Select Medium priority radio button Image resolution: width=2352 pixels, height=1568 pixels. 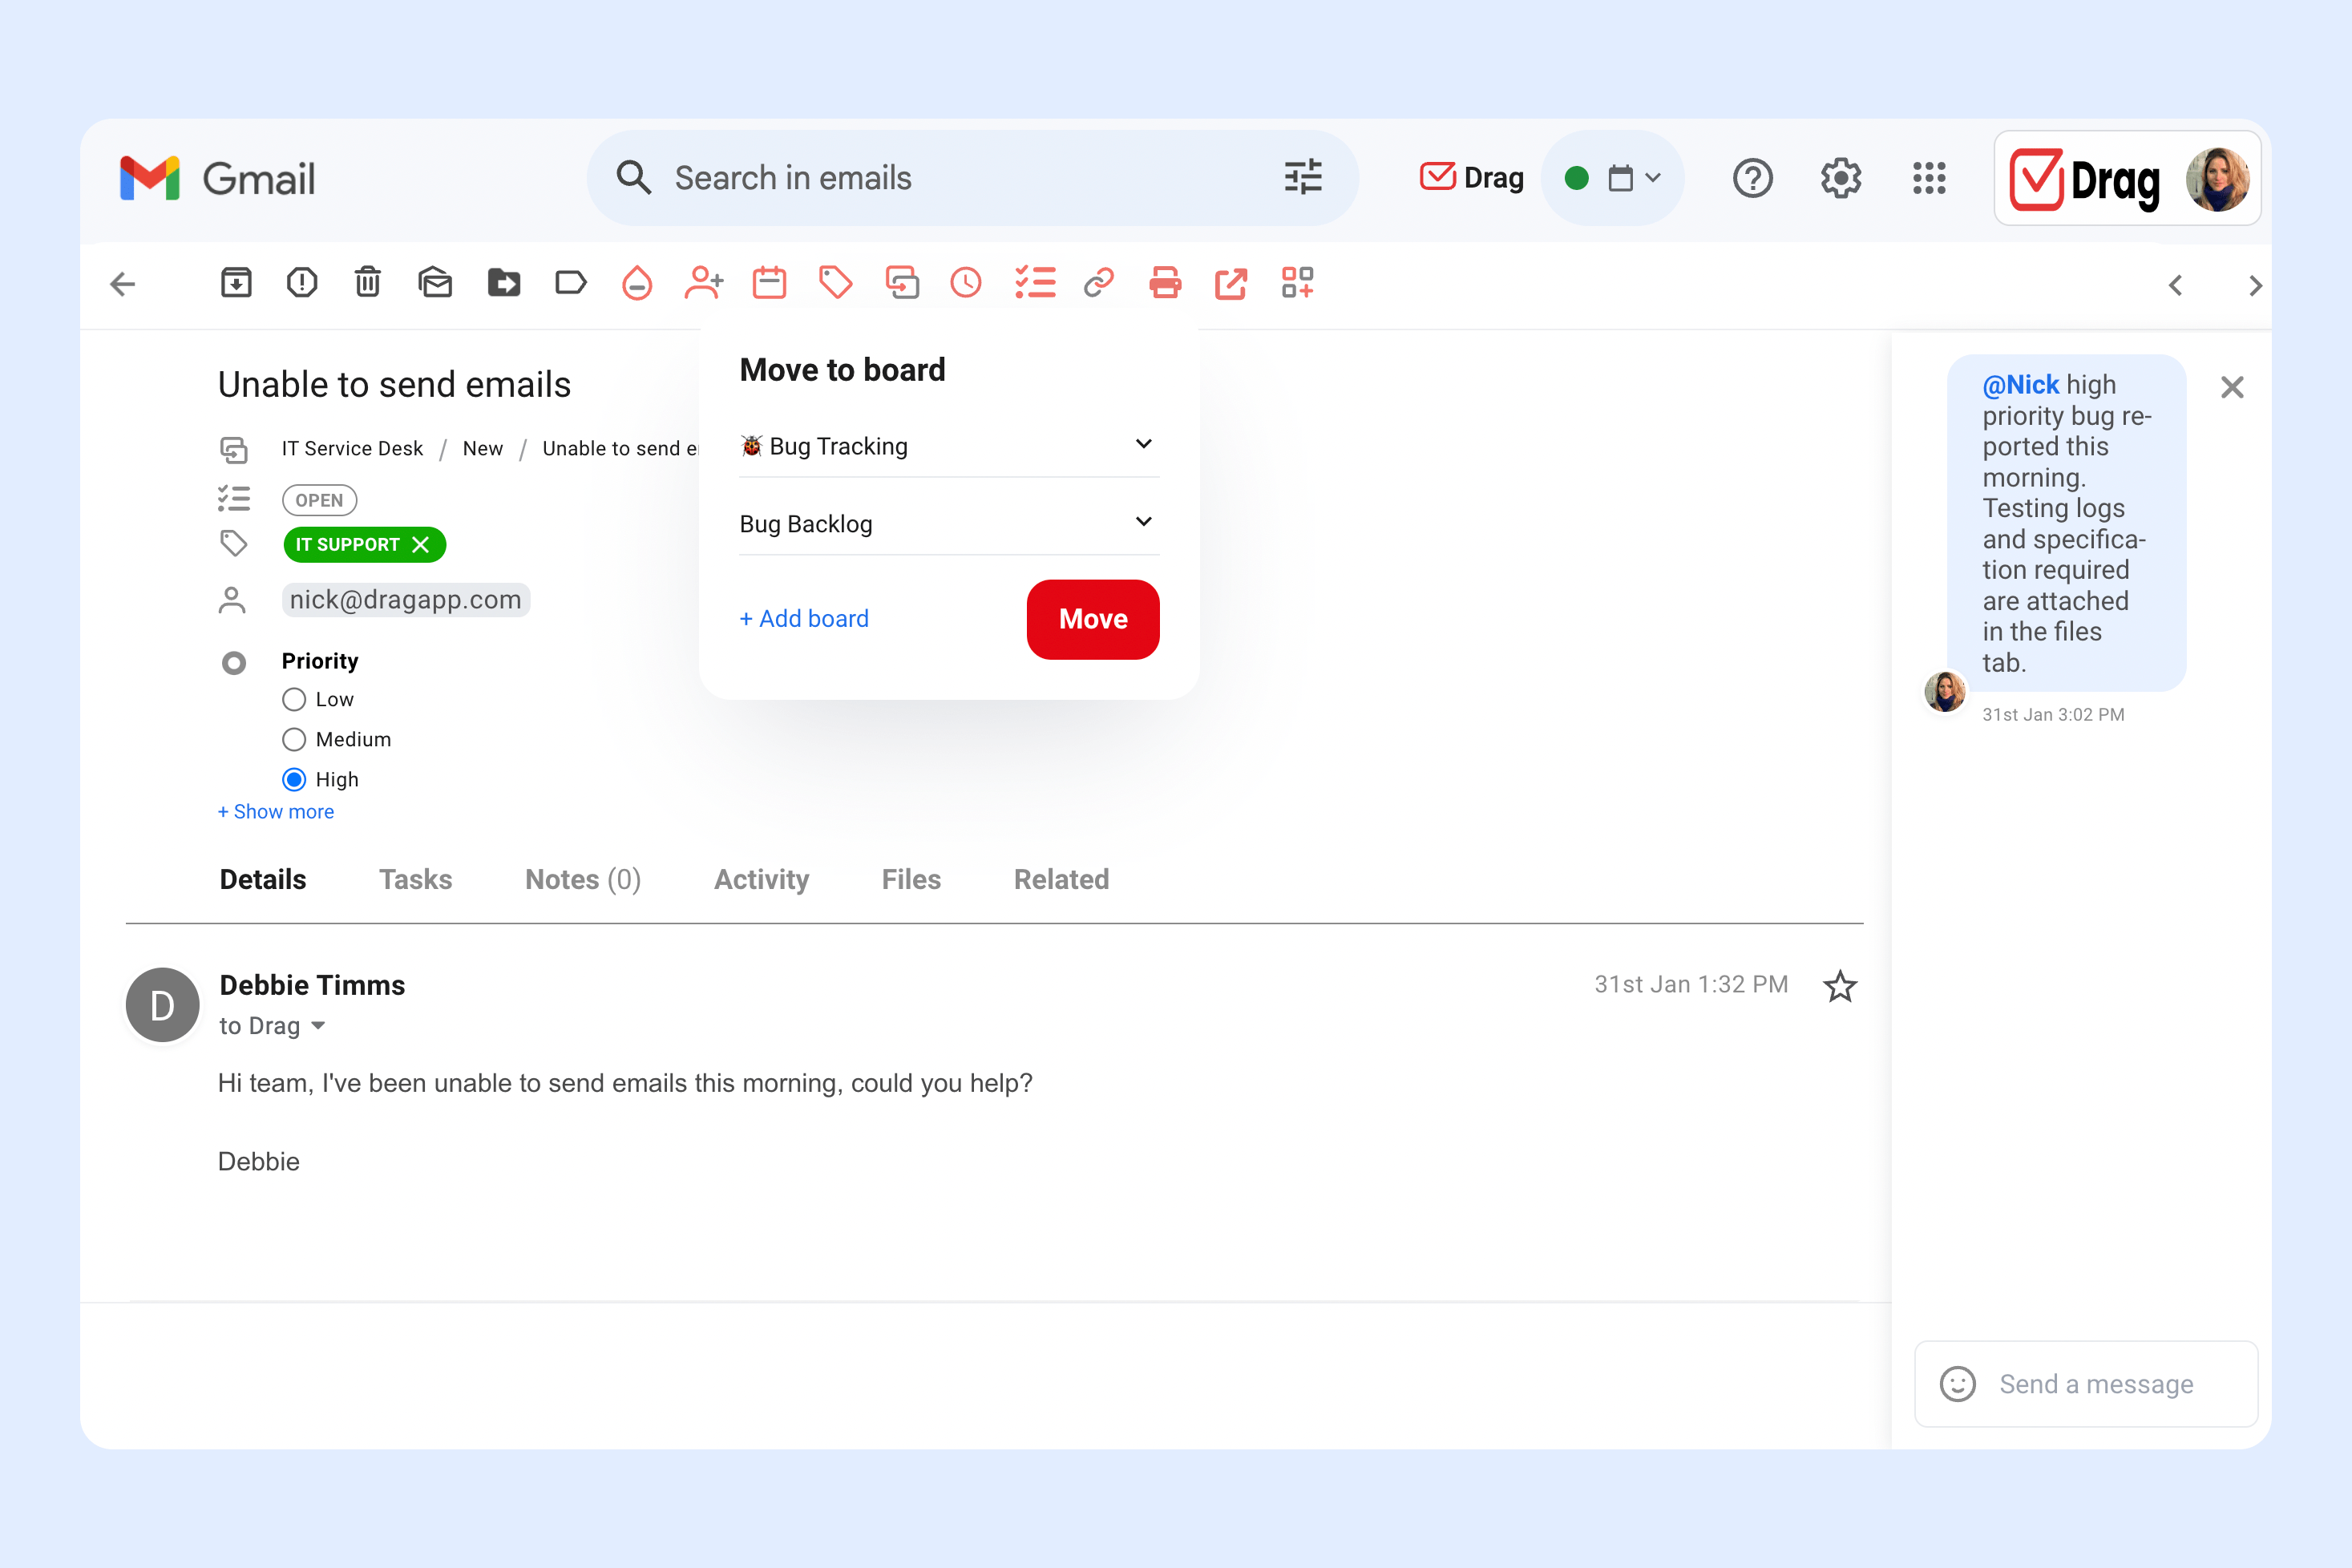(294, 739)
